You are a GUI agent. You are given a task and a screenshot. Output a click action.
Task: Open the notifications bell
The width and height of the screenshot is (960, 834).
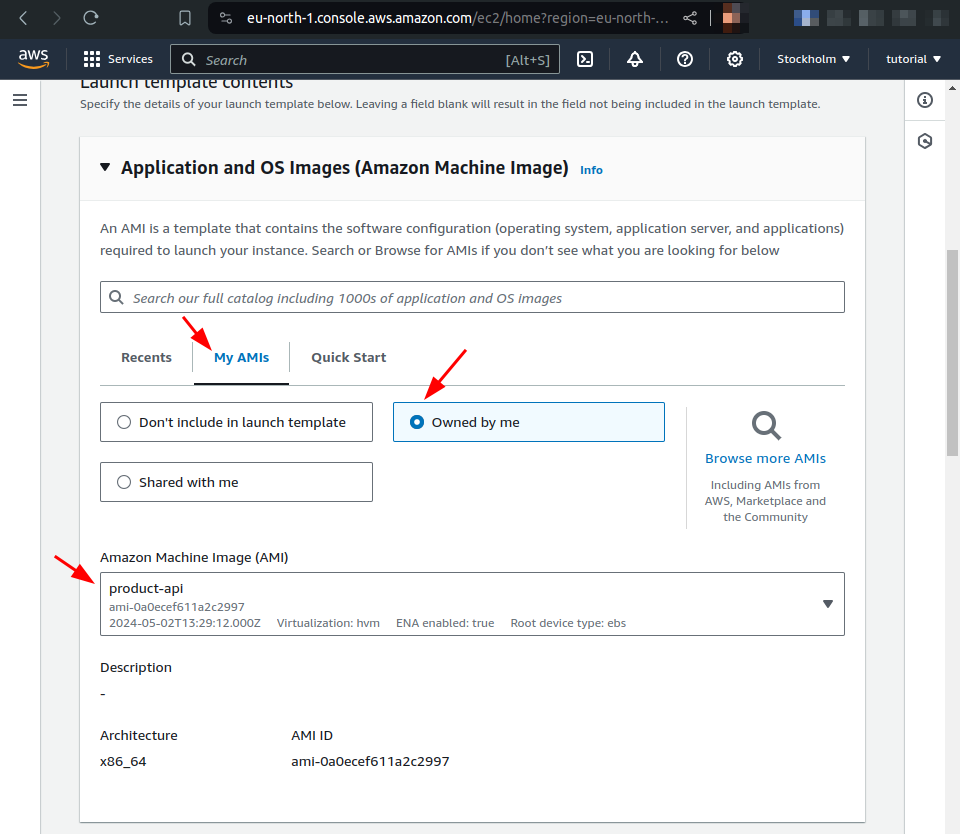[635, 59]
